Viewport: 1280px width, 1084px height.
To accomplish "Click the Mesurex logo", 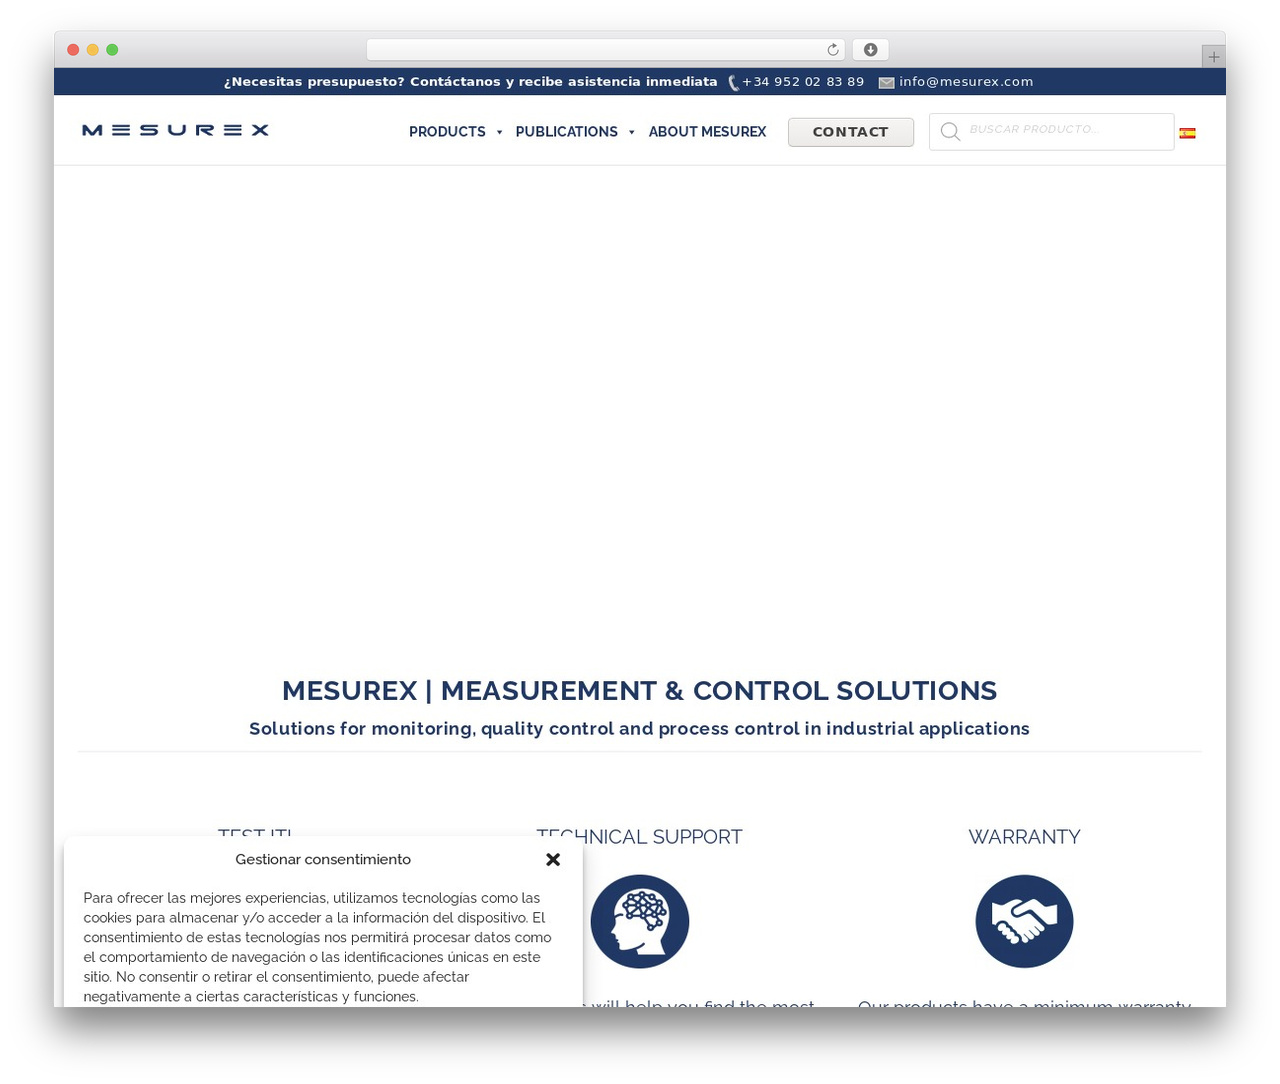I will point(175,130).
